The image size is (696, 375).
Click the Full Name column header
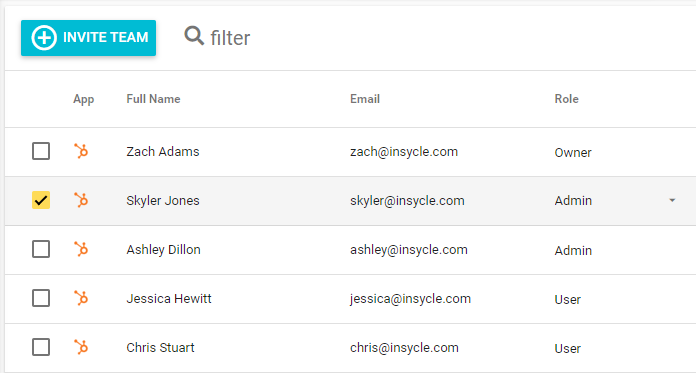pos(153,99)
